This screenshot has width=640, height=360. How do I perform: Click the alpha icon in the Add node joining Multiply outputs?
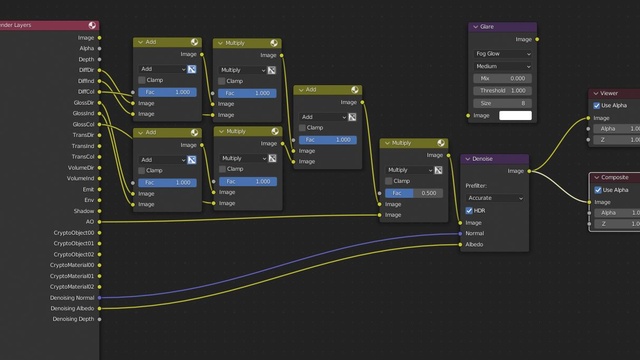click(352, 117)
